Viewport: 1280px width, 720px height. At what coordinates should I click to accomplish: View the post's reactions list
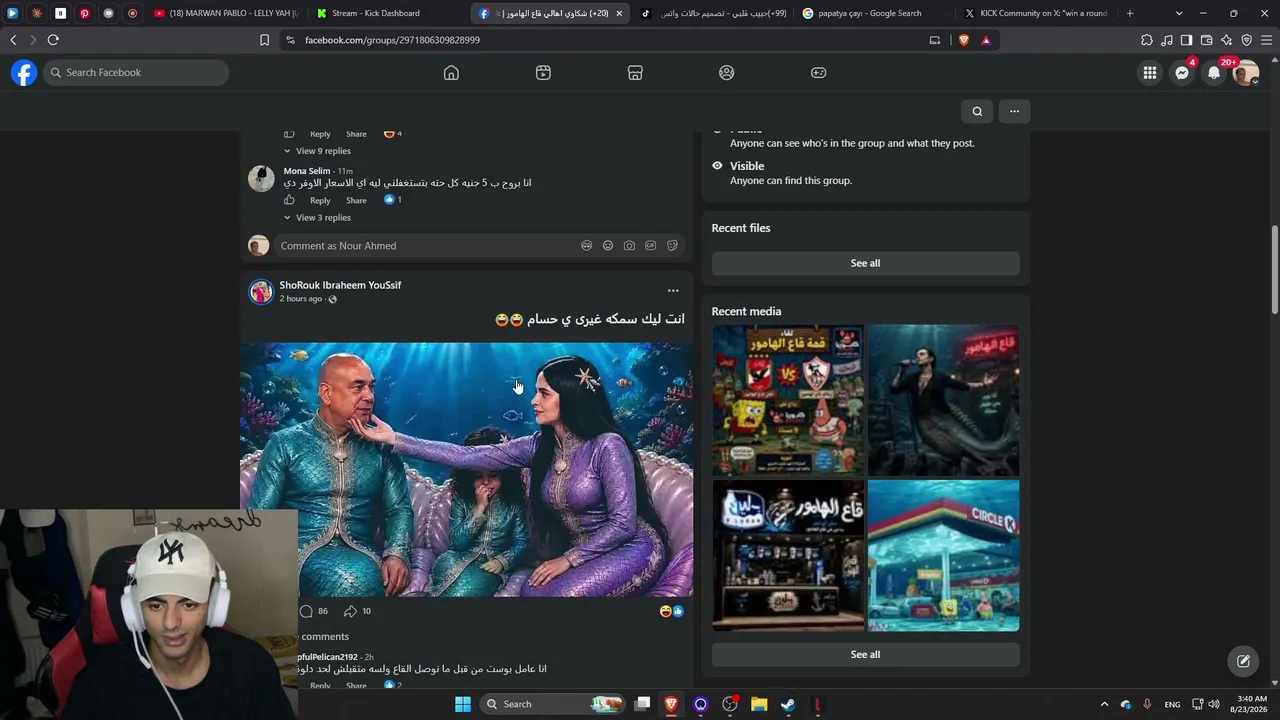point(672,611)
